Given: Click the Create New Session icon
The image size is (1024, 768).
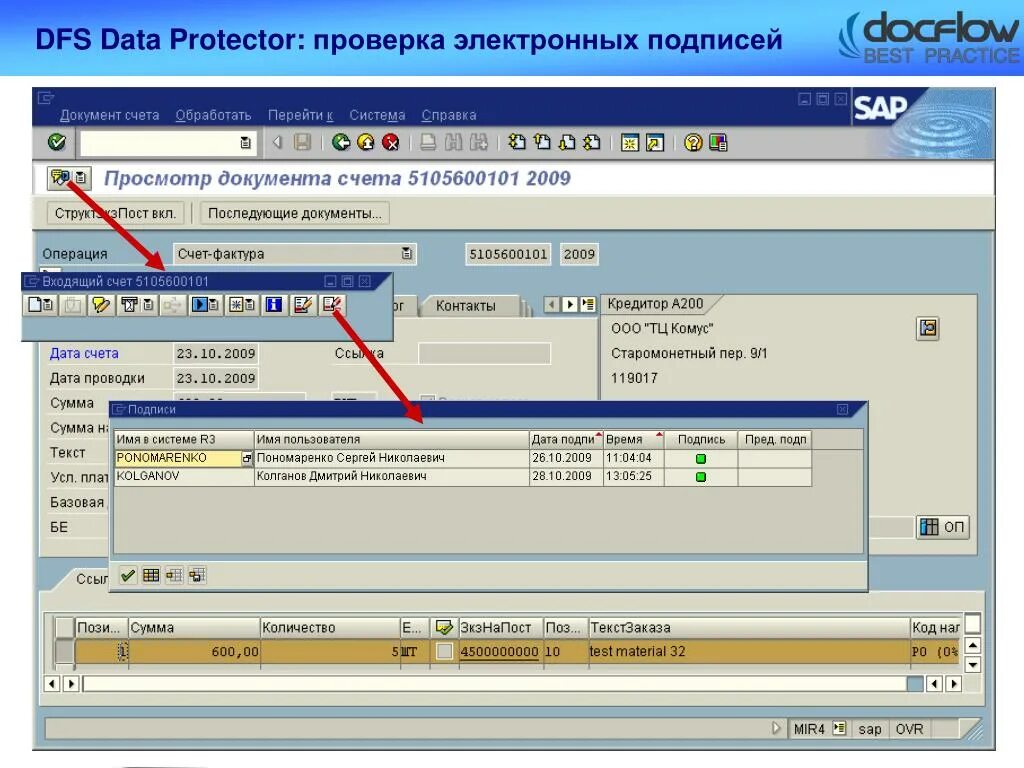Looking at the screenshot, I should [x=630, y=142].
